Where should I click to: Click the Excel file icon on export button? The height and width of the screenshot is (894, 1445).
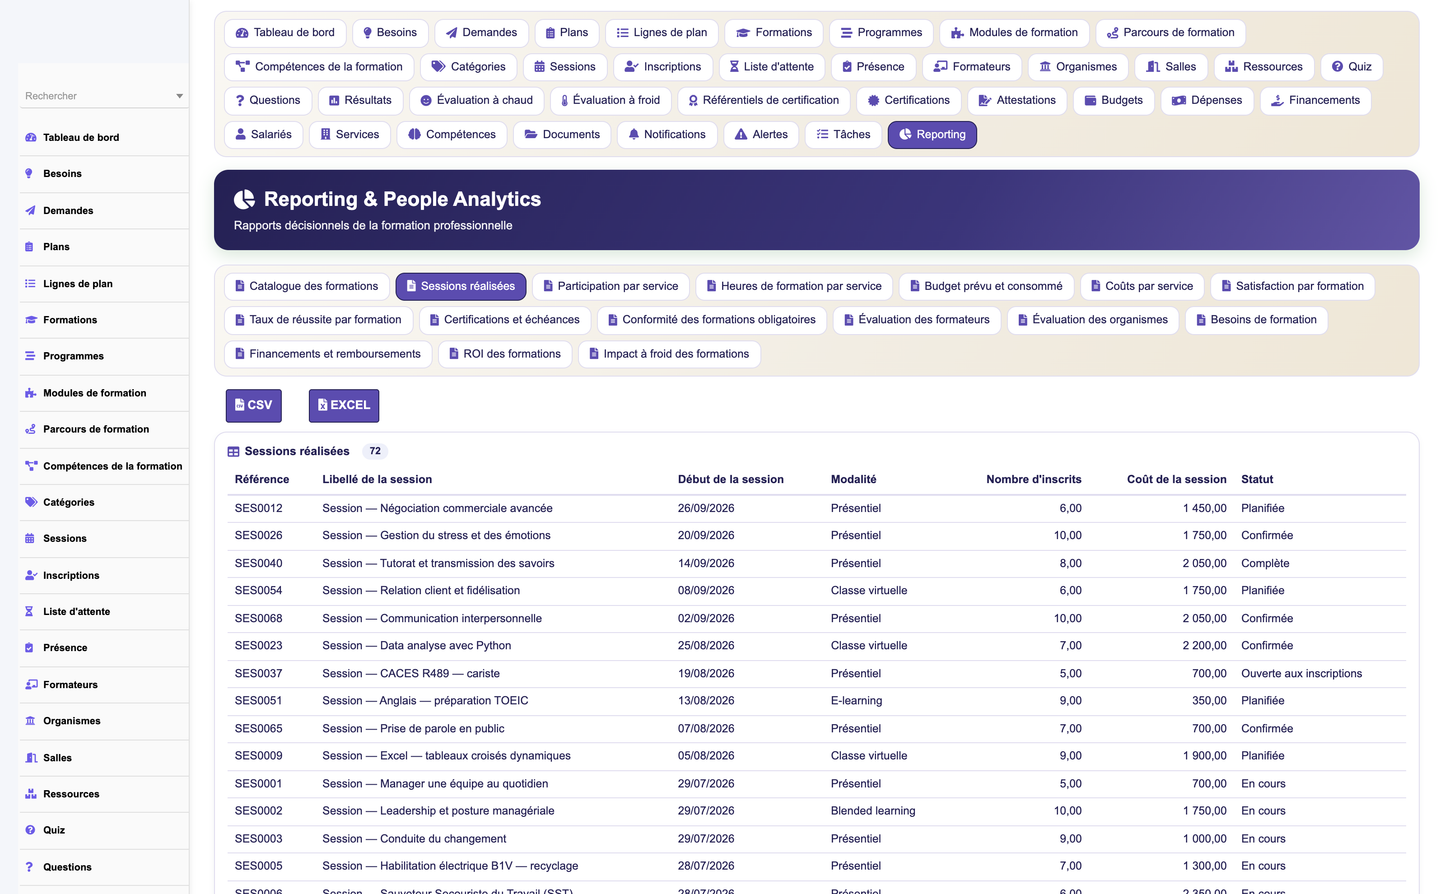pyautogui.click(x=323, y=405)
